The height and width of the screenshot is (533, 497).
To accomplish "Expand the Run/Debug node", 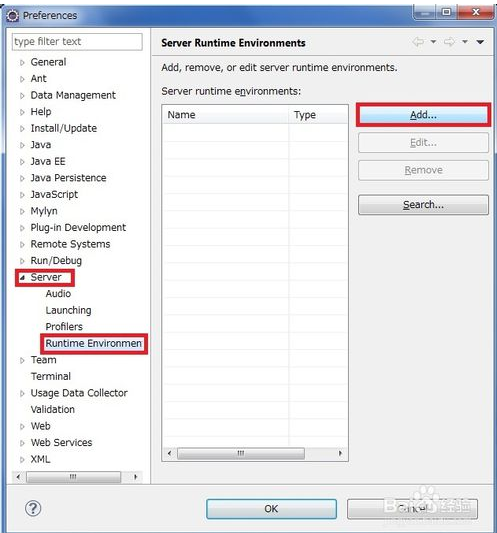I will point(22,261).
